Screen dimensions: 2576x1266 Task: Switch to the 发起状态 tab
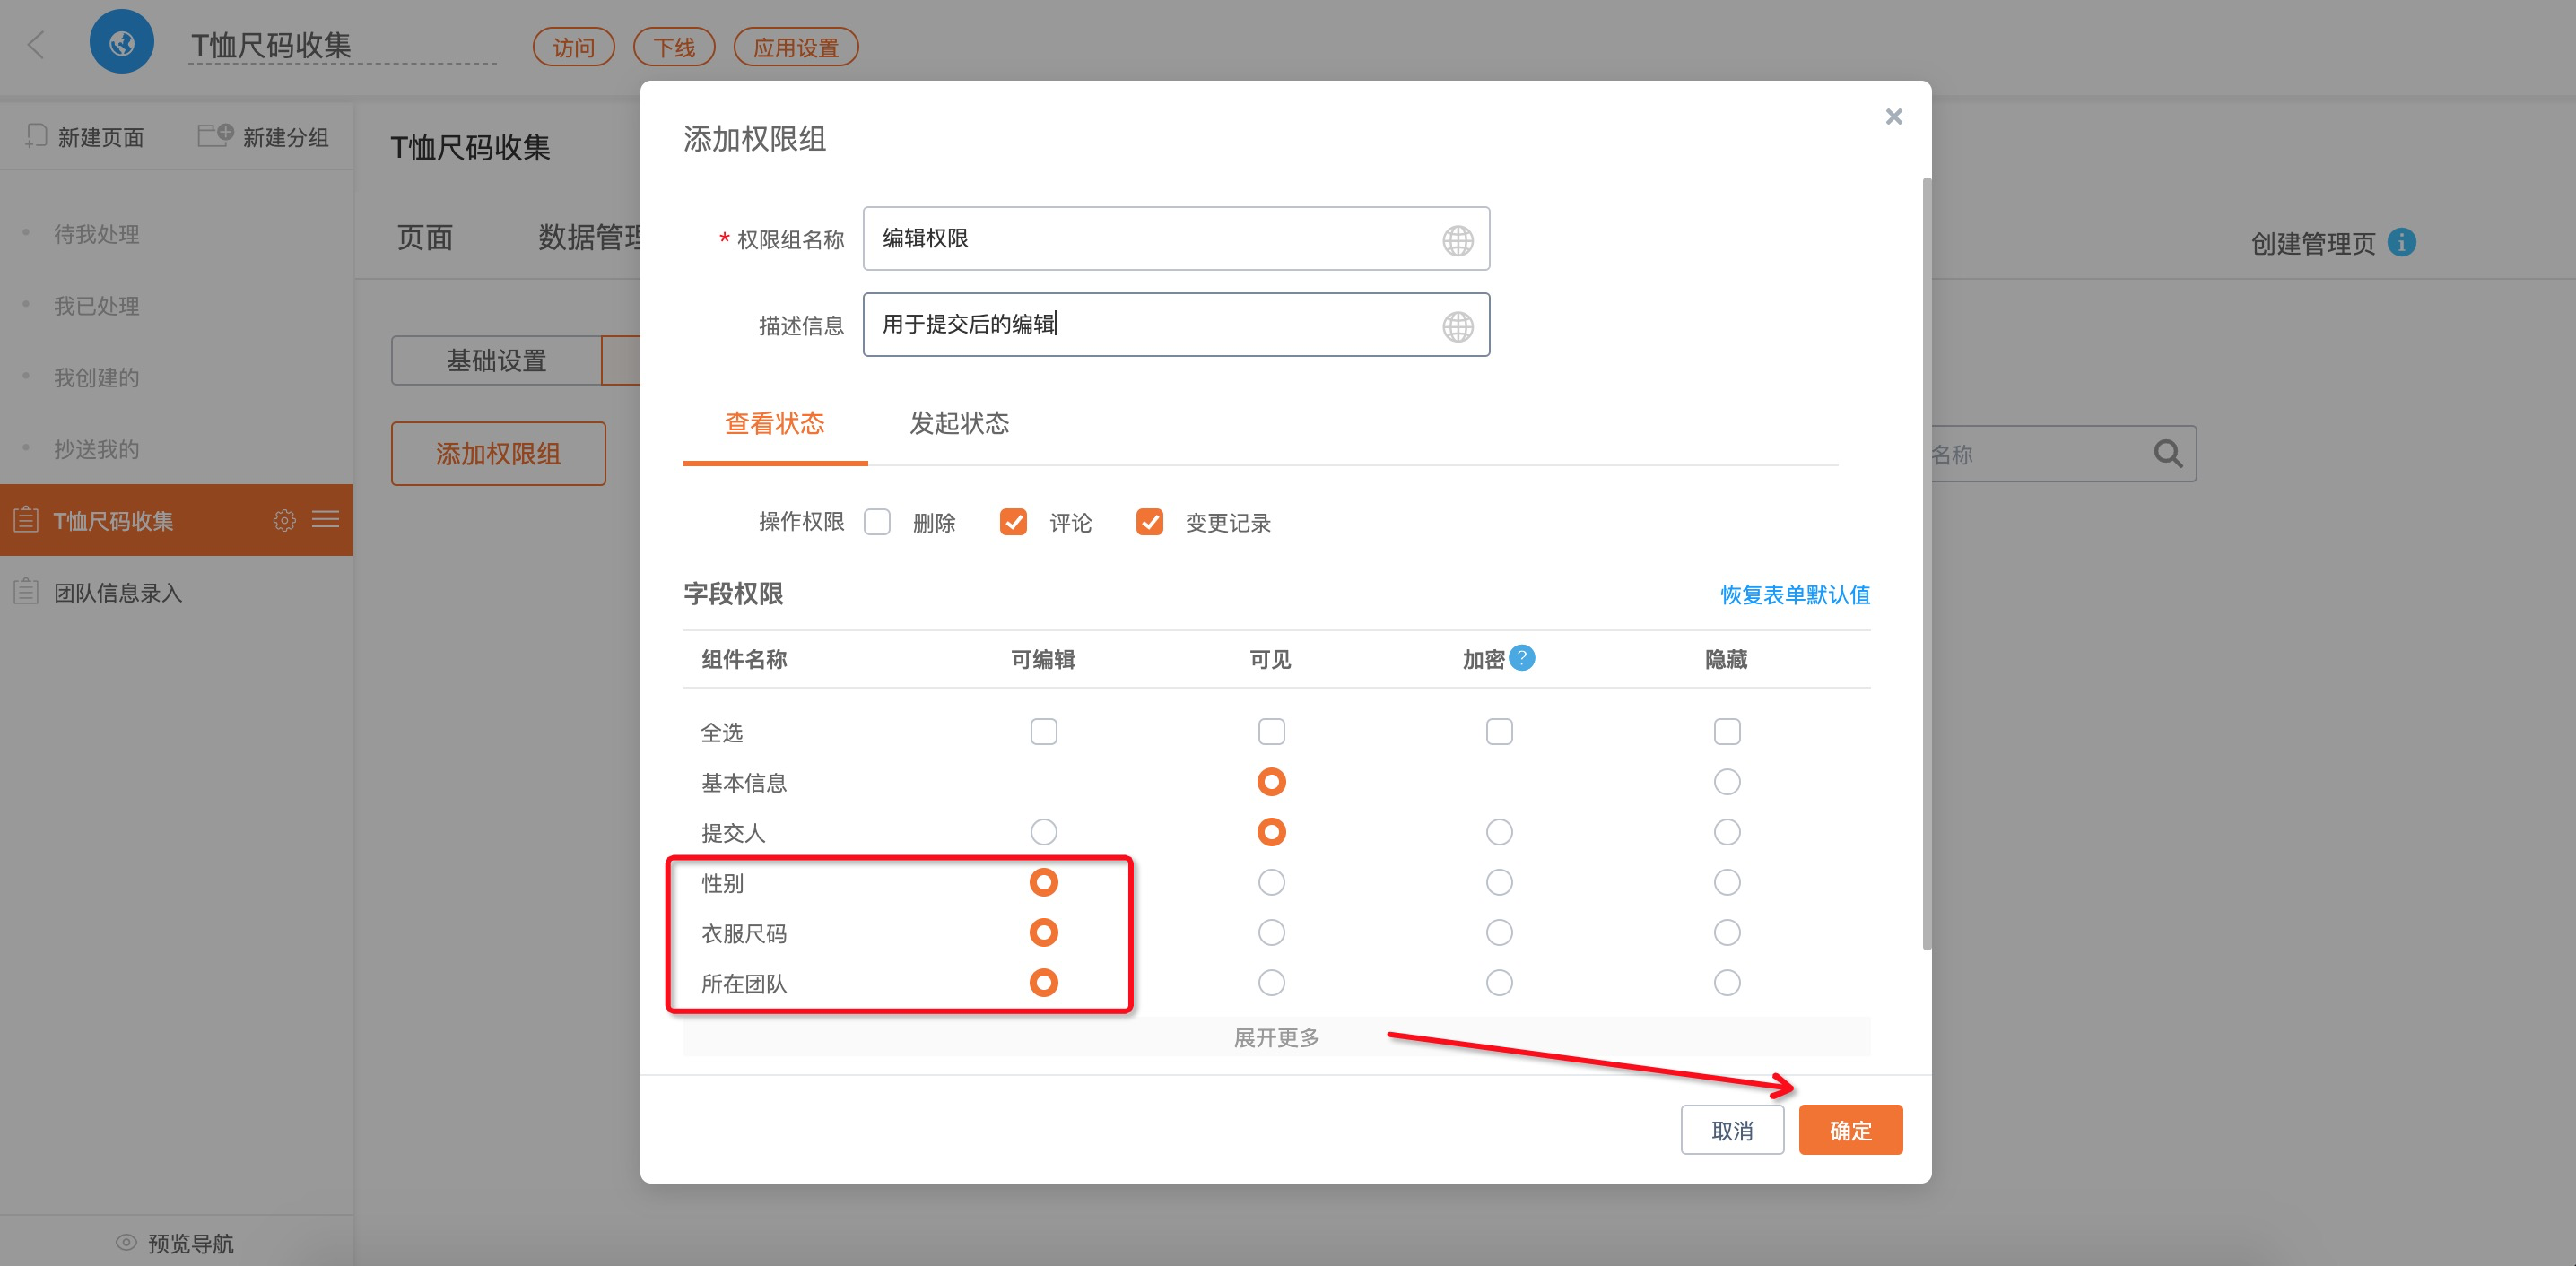click(958, 423)
